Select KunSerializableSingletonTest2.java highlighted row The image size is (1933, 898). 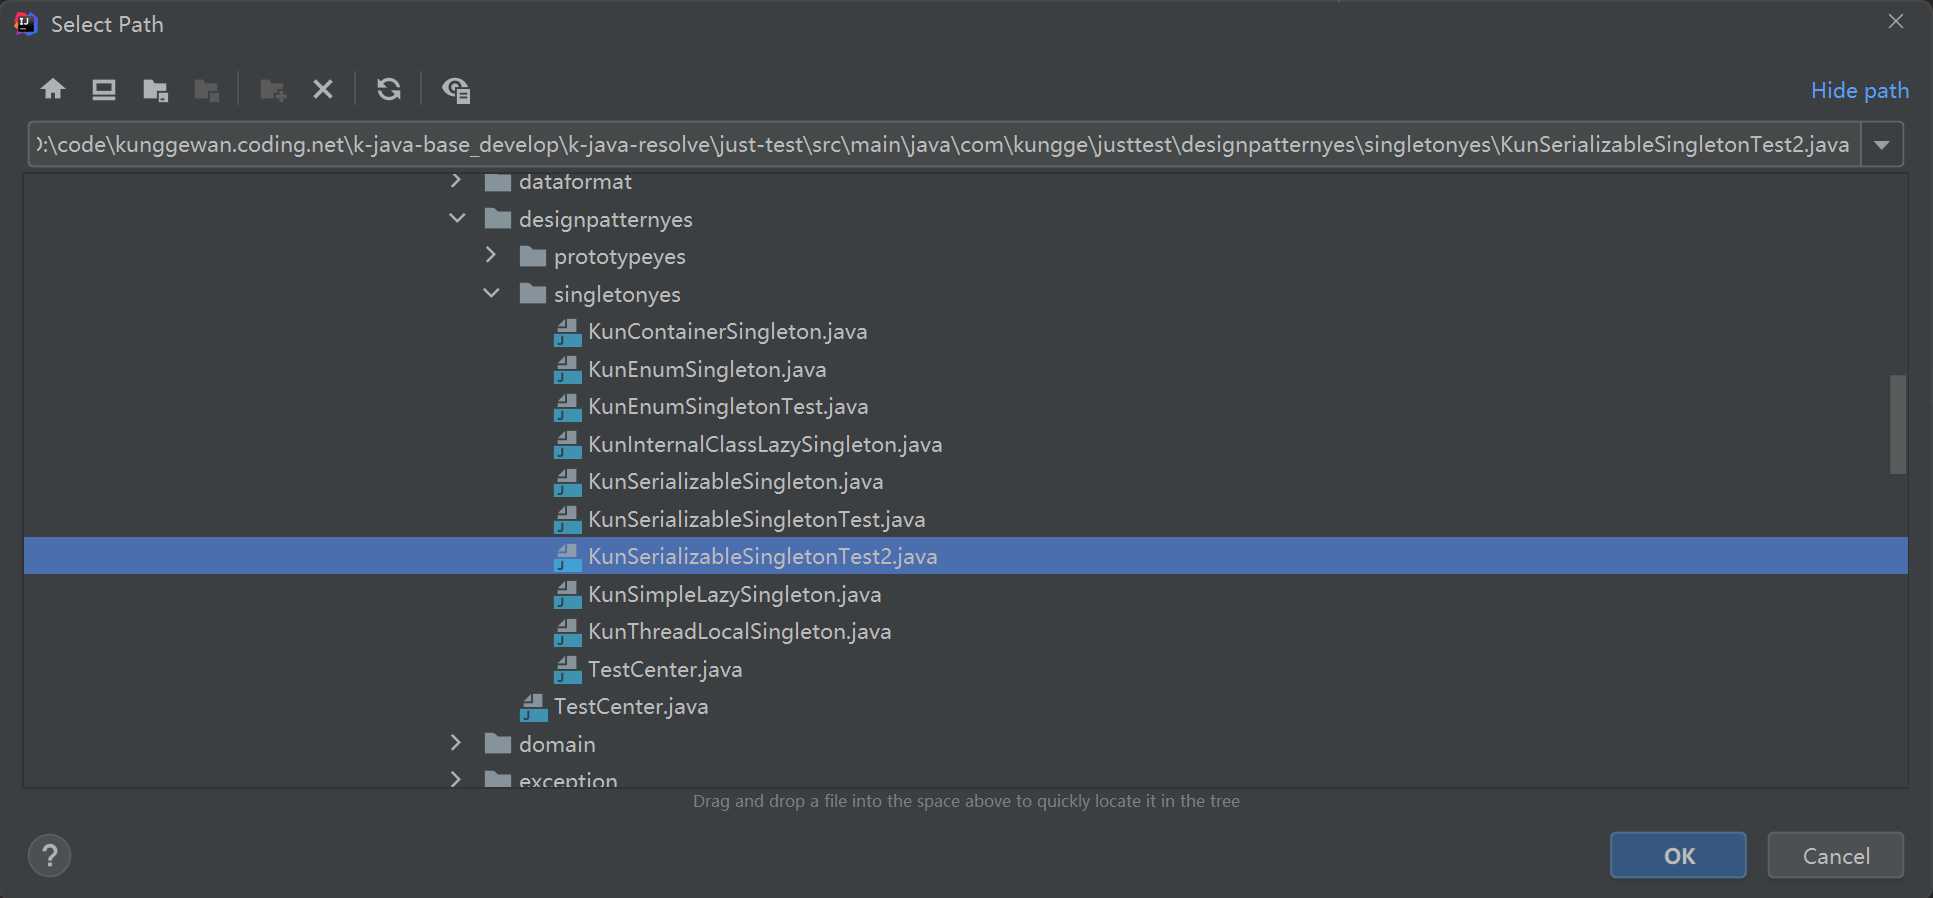point(965,556)
